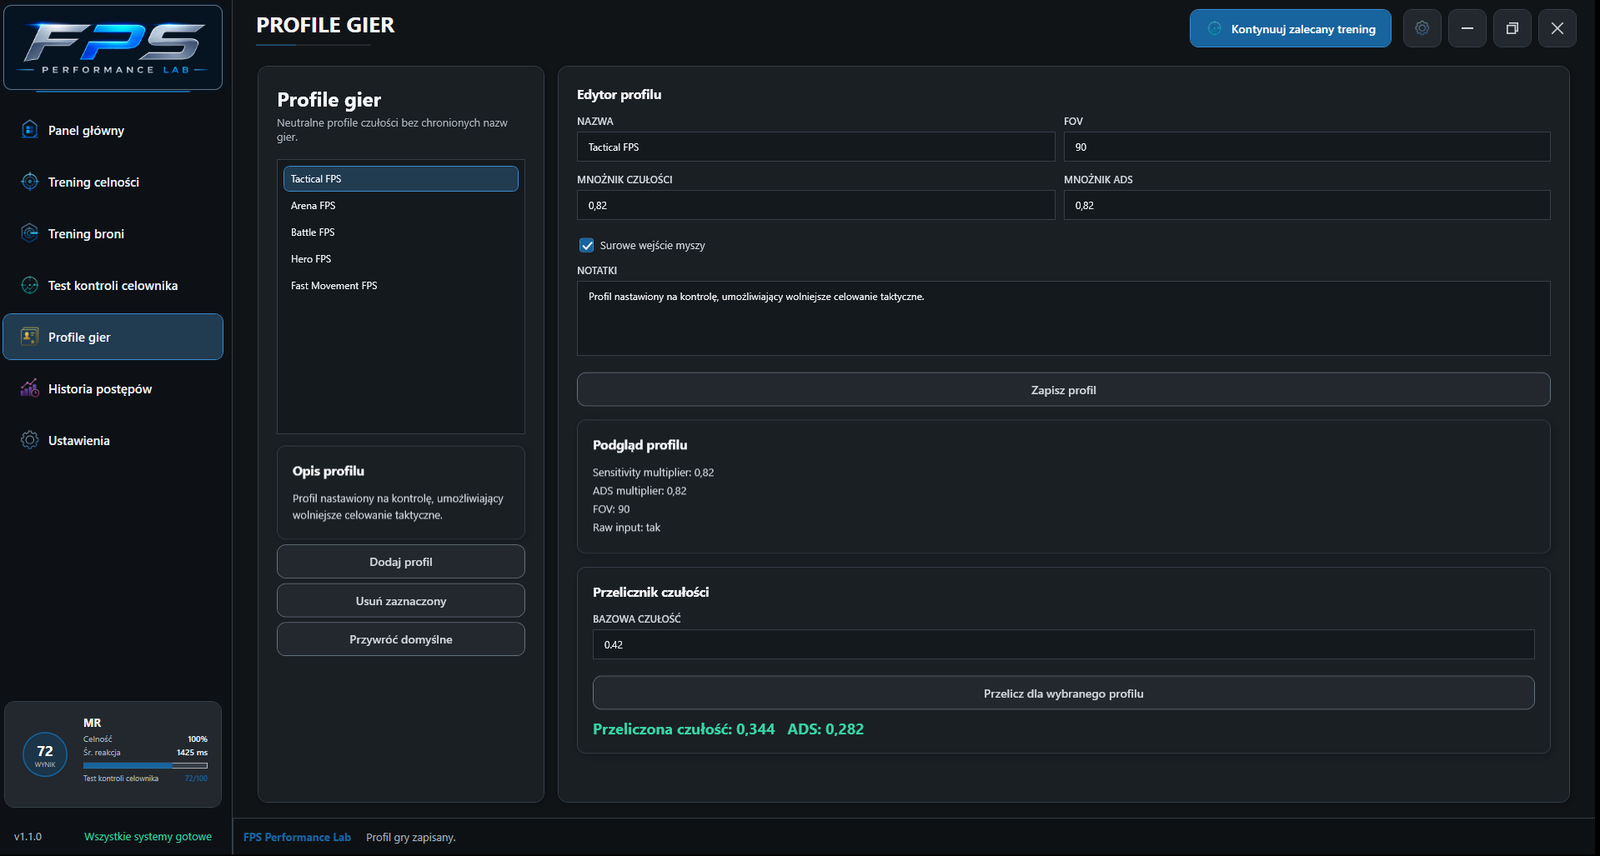Click the score progress bar in user card

145,766
